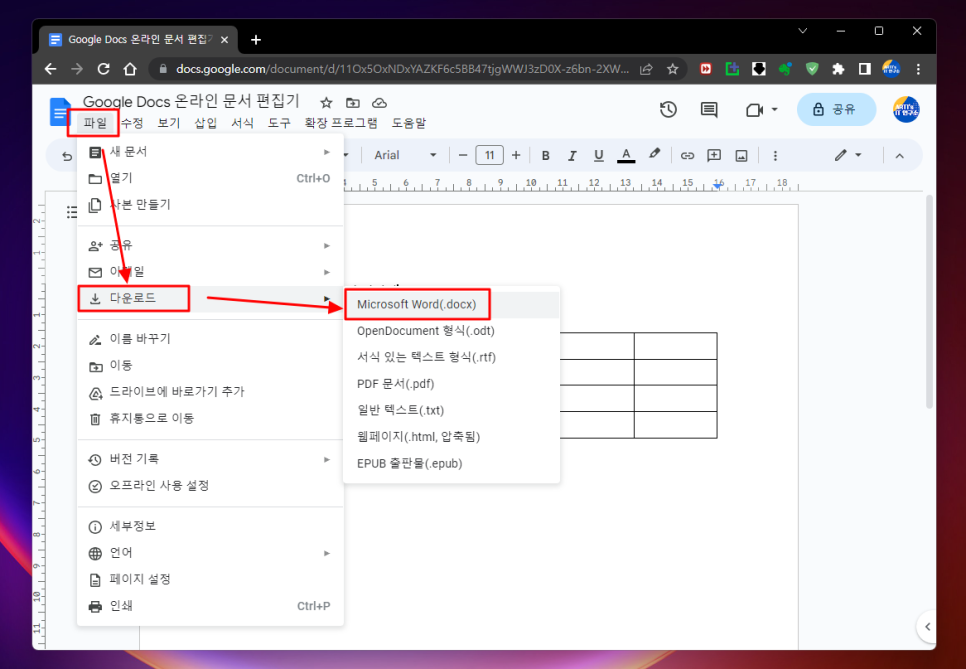
Task: Open the camera dropdown arrow
Action: click(774, 110)
